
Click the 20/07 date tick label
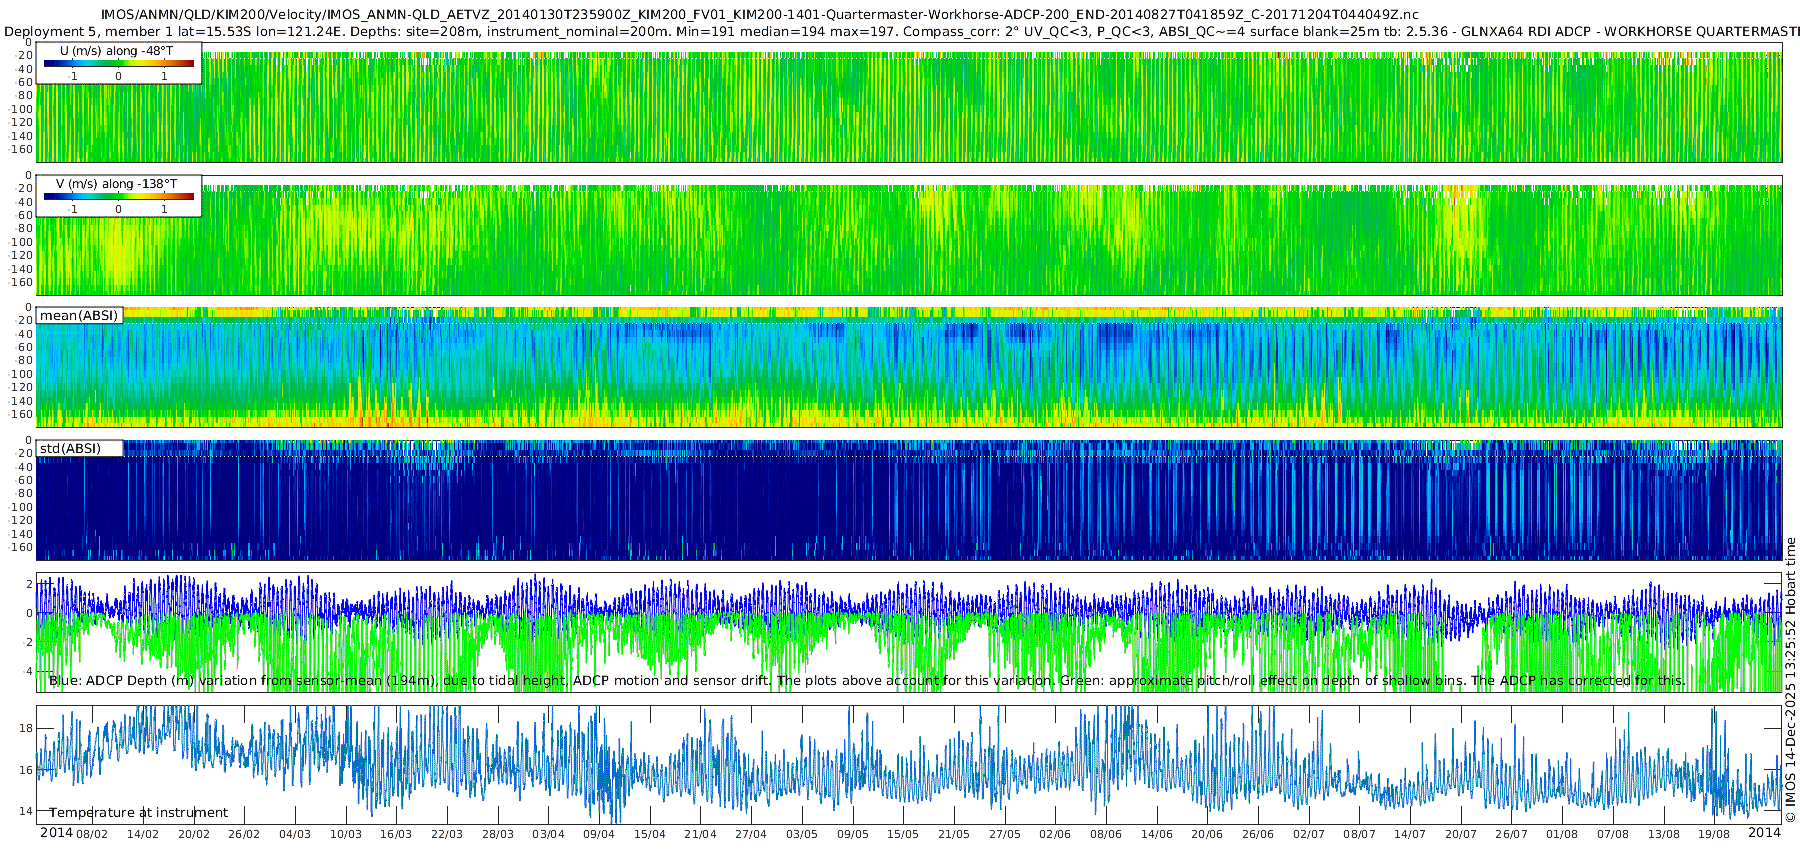point(1461,834)
